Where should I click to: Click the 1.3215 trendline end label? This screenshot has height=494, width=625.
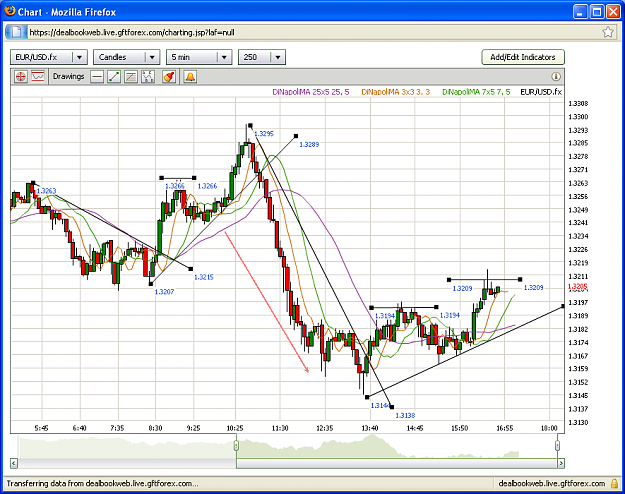click(x=204, y=277)
